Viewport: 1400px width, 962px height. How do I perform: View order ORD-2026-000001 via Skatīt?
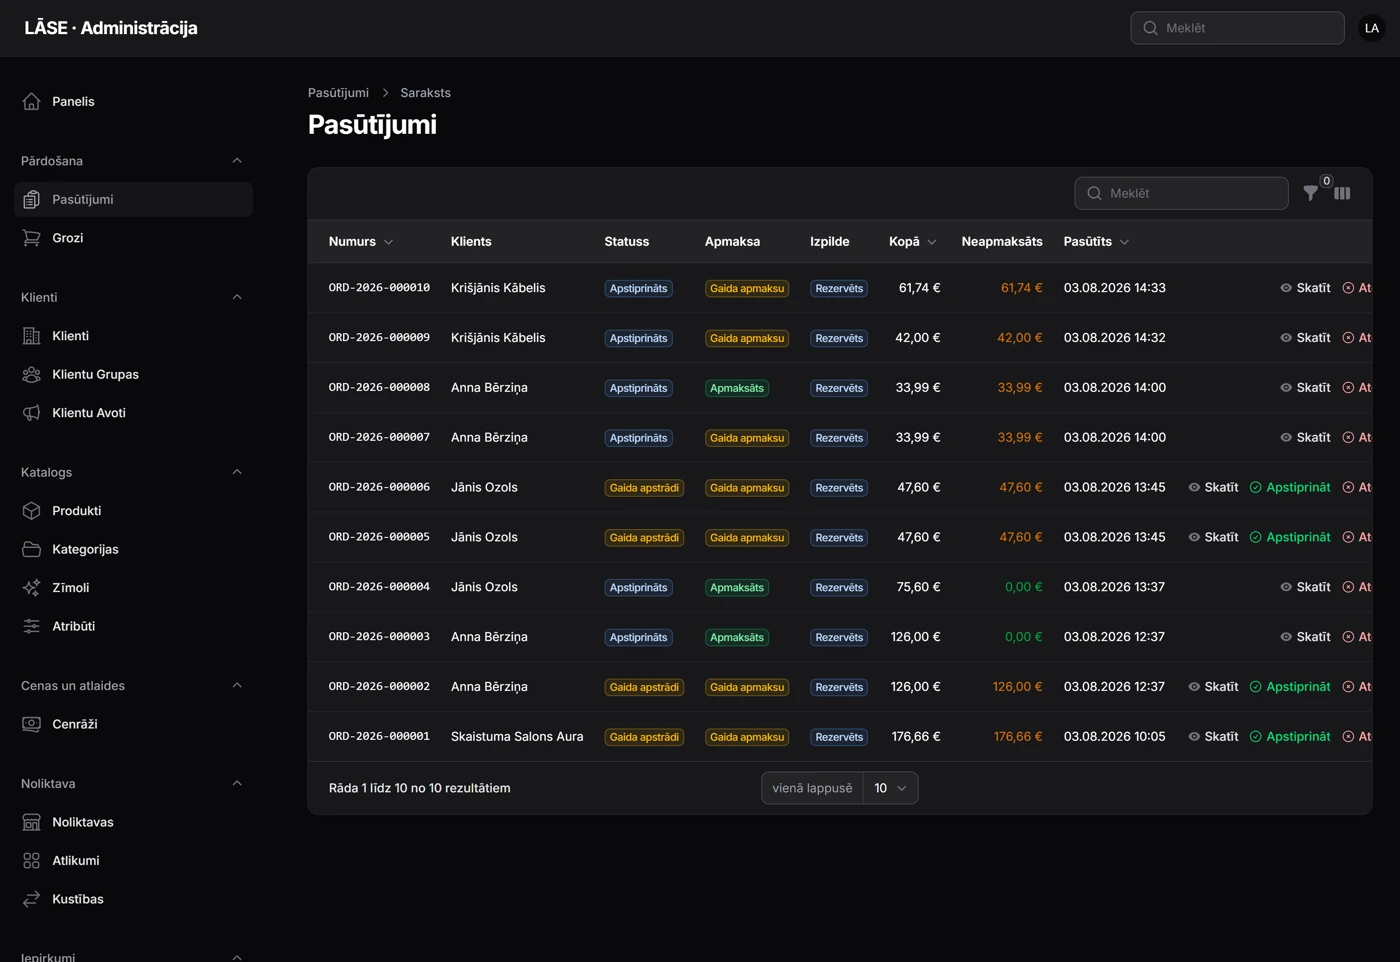1213,737
